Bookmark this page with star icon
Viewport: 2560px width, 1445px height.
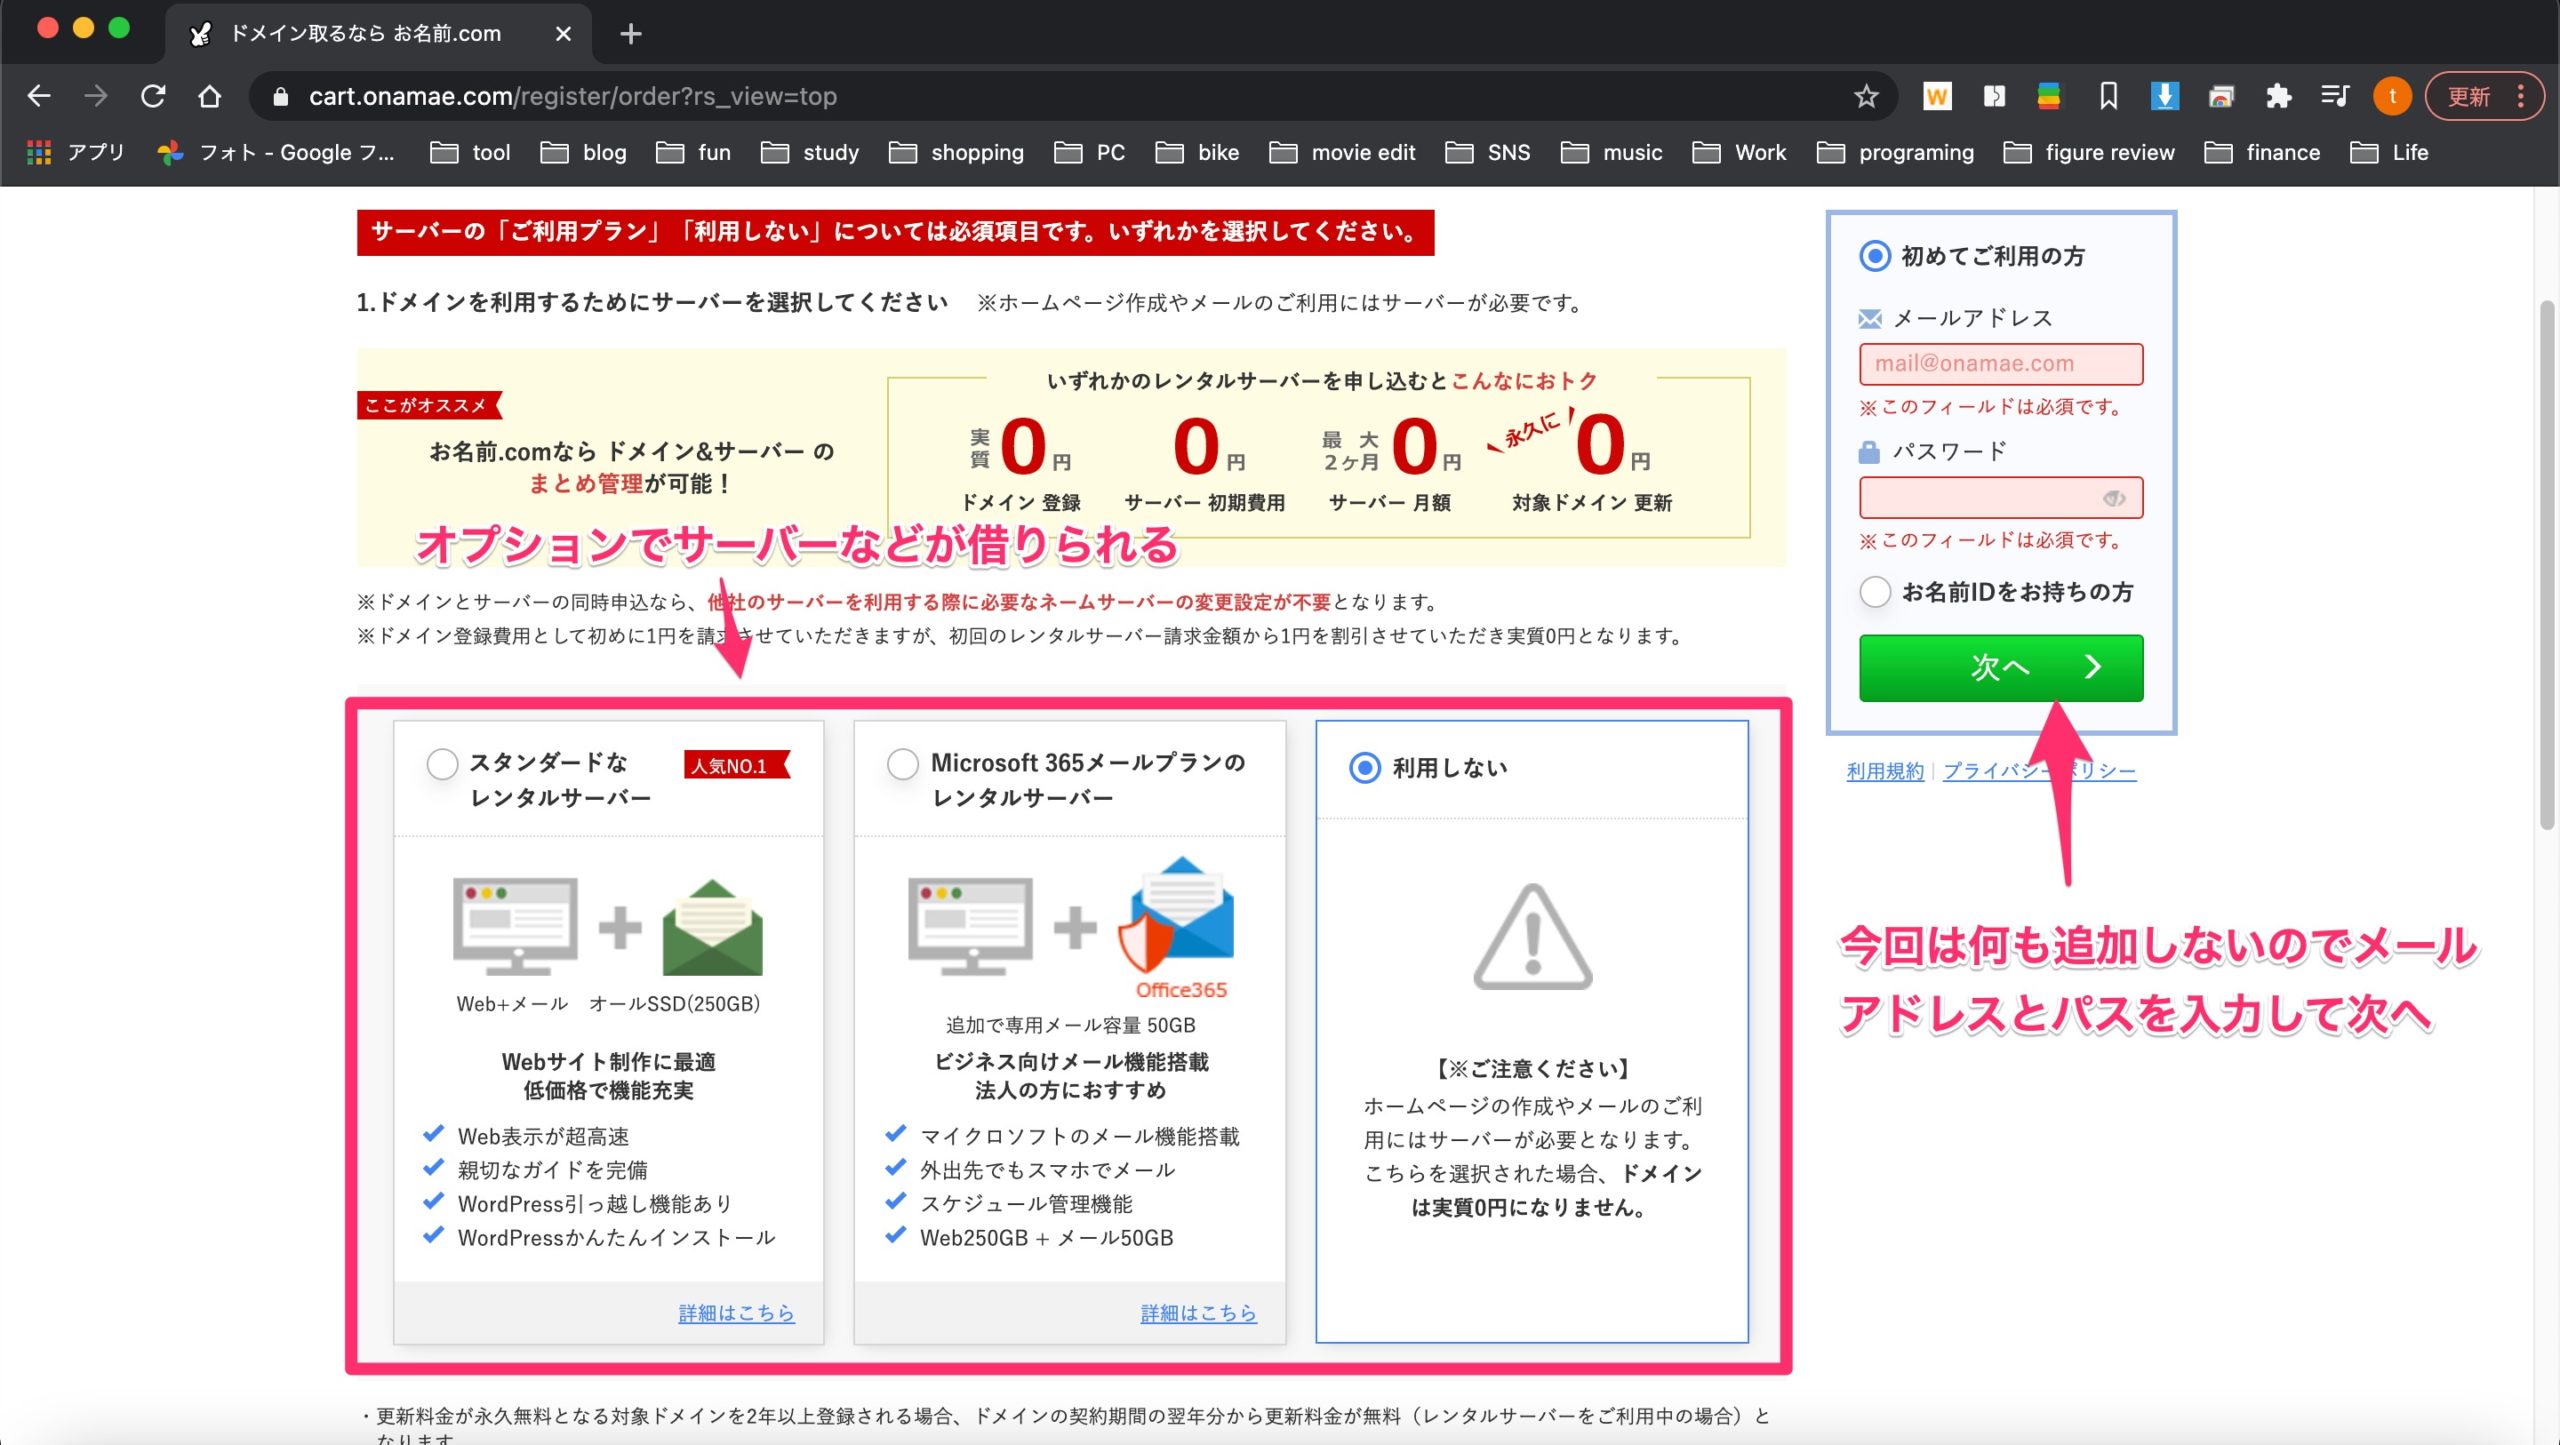1865,96
